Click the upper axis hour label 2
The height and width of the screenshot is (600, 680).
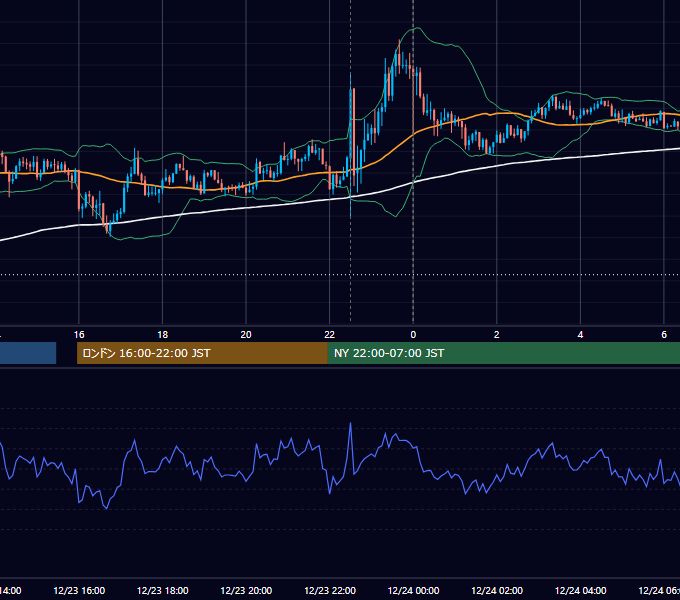click(497, 334)
